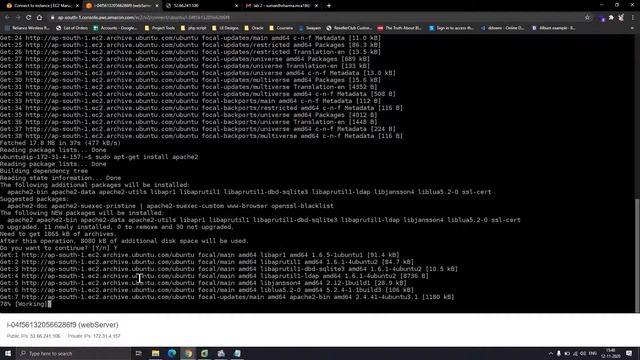Open the php script bookmark folder
The width and height of the screenshot is (640, 360).
click(193, 28)
